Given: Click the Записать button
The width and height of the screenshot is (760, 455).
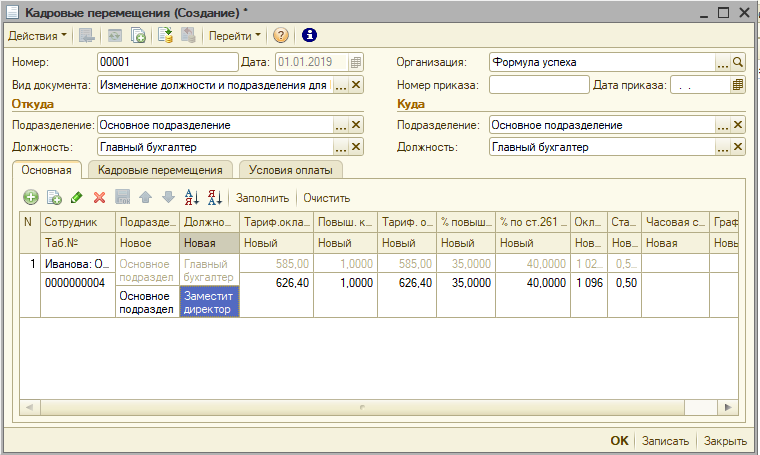Looking at the screenshot, I should tap(665, 441).
